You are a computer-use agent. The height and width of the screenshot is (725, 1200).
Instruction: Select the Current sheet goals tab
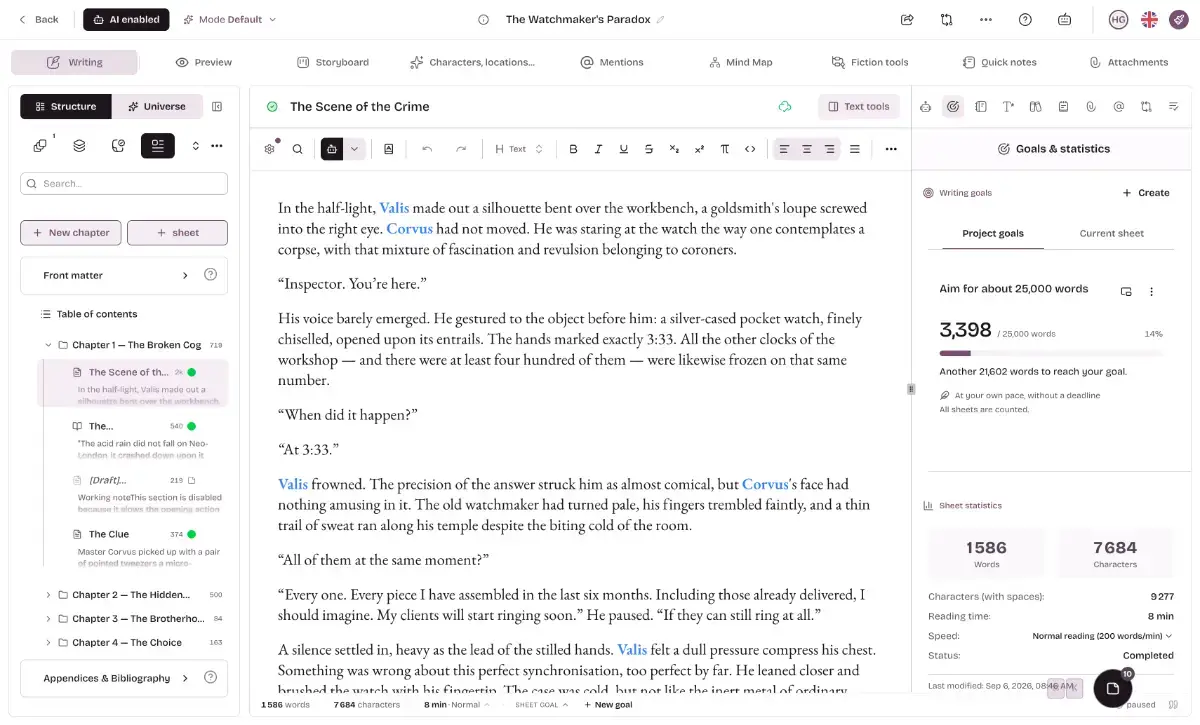1111,233
